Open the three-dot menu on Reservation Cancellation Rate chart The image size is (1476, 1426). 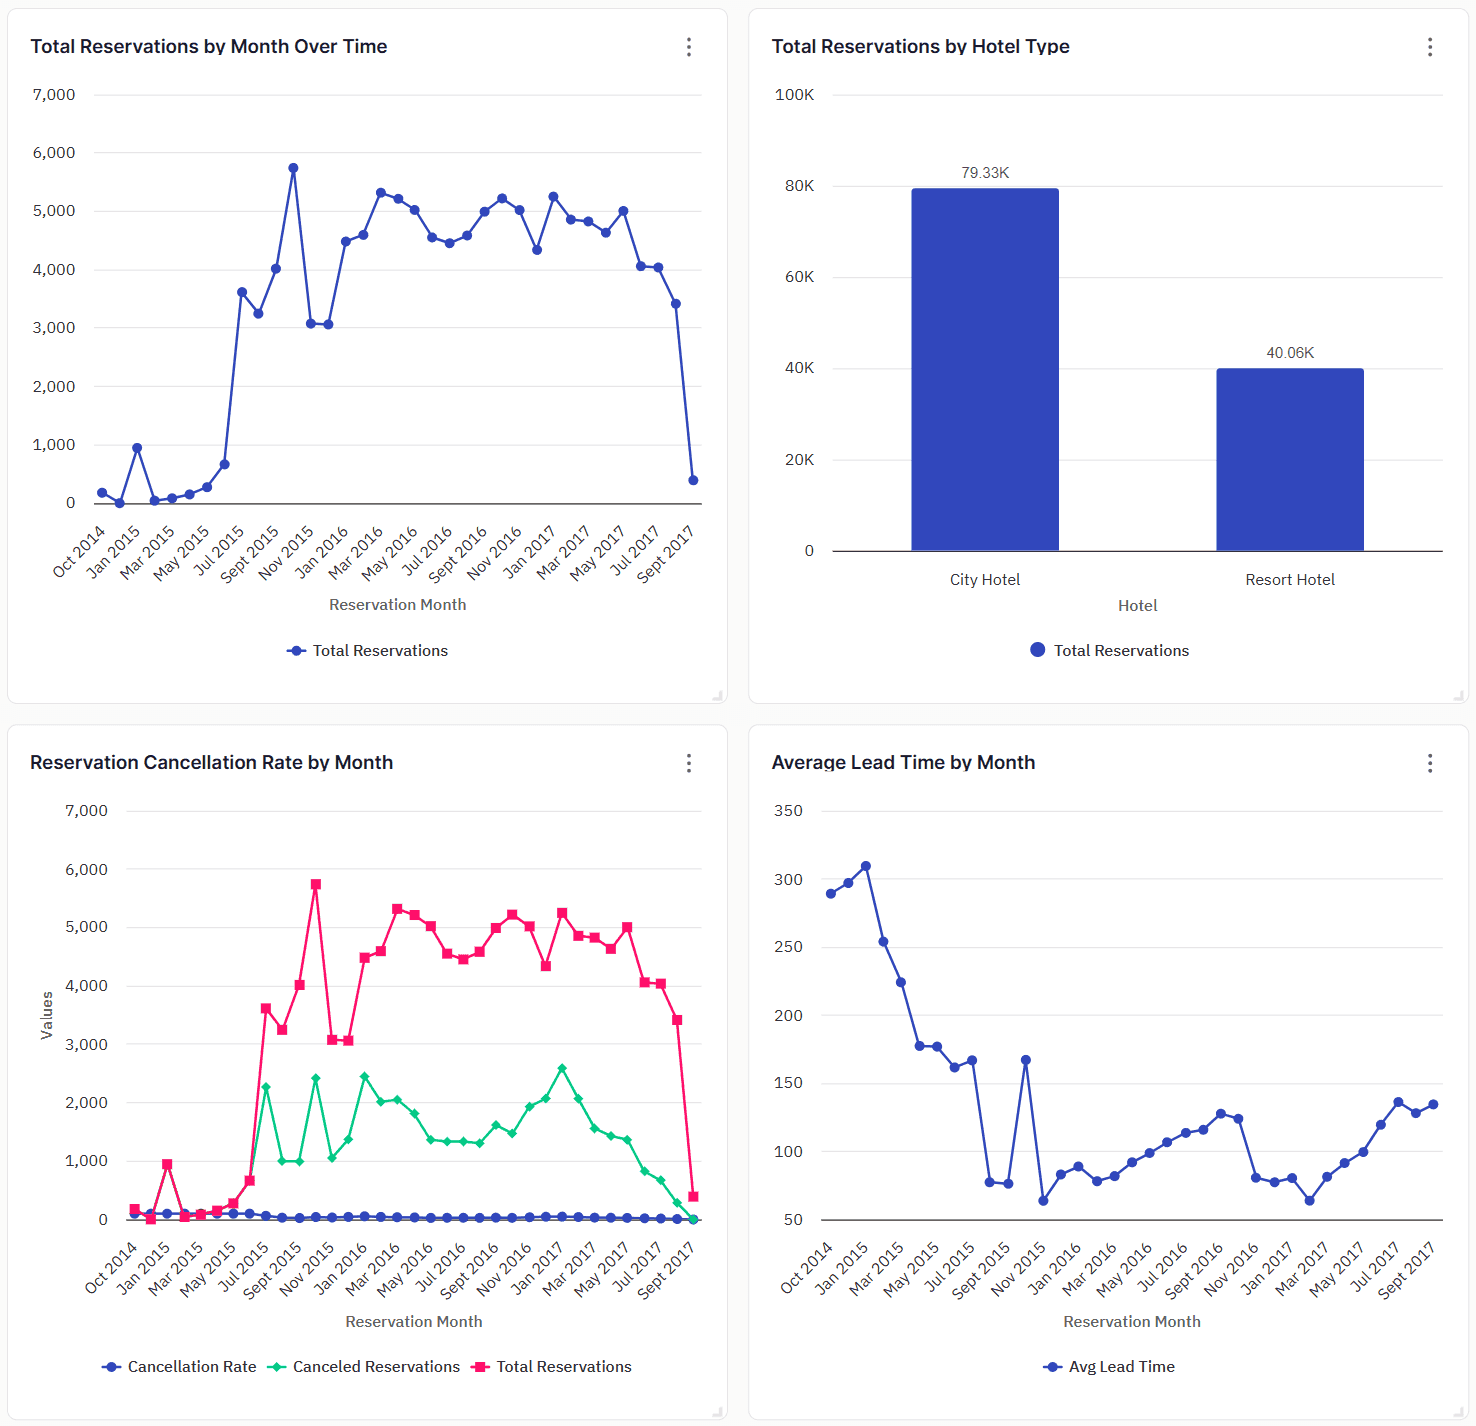click(689, 763)
